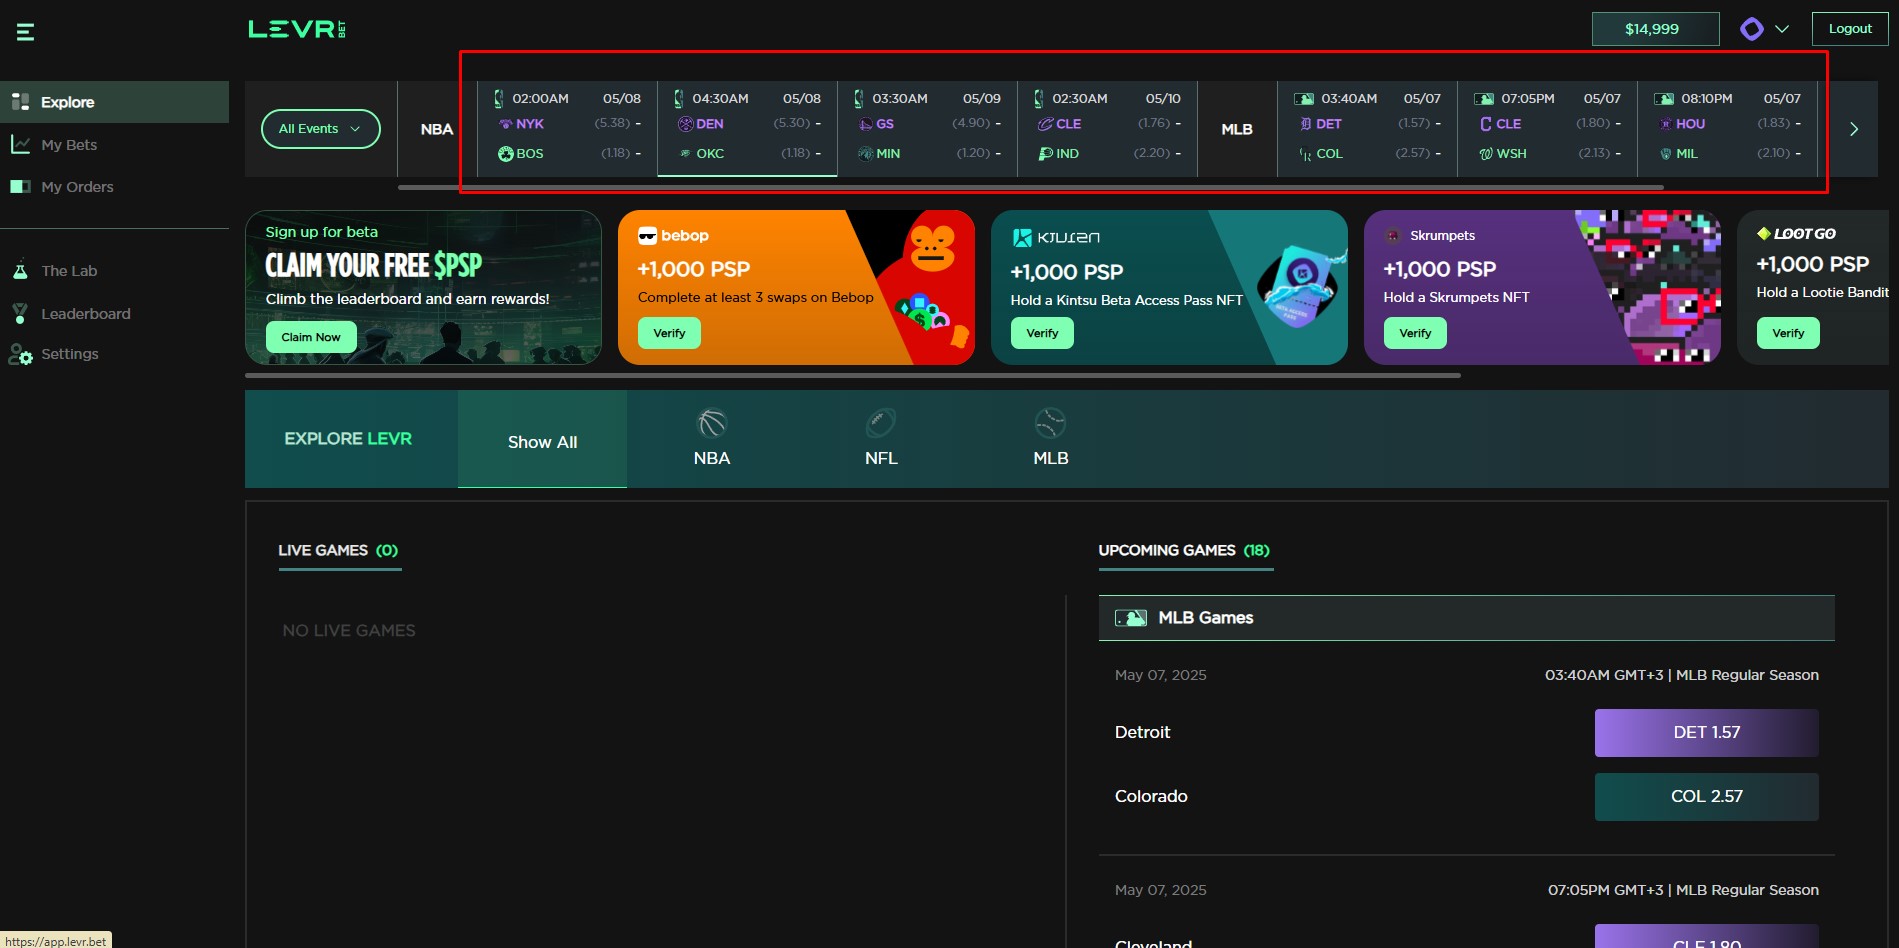Open Settings gear in sidebar
Image resolution: width=1899 pixels, height=948 pixels.
point(21,354)
